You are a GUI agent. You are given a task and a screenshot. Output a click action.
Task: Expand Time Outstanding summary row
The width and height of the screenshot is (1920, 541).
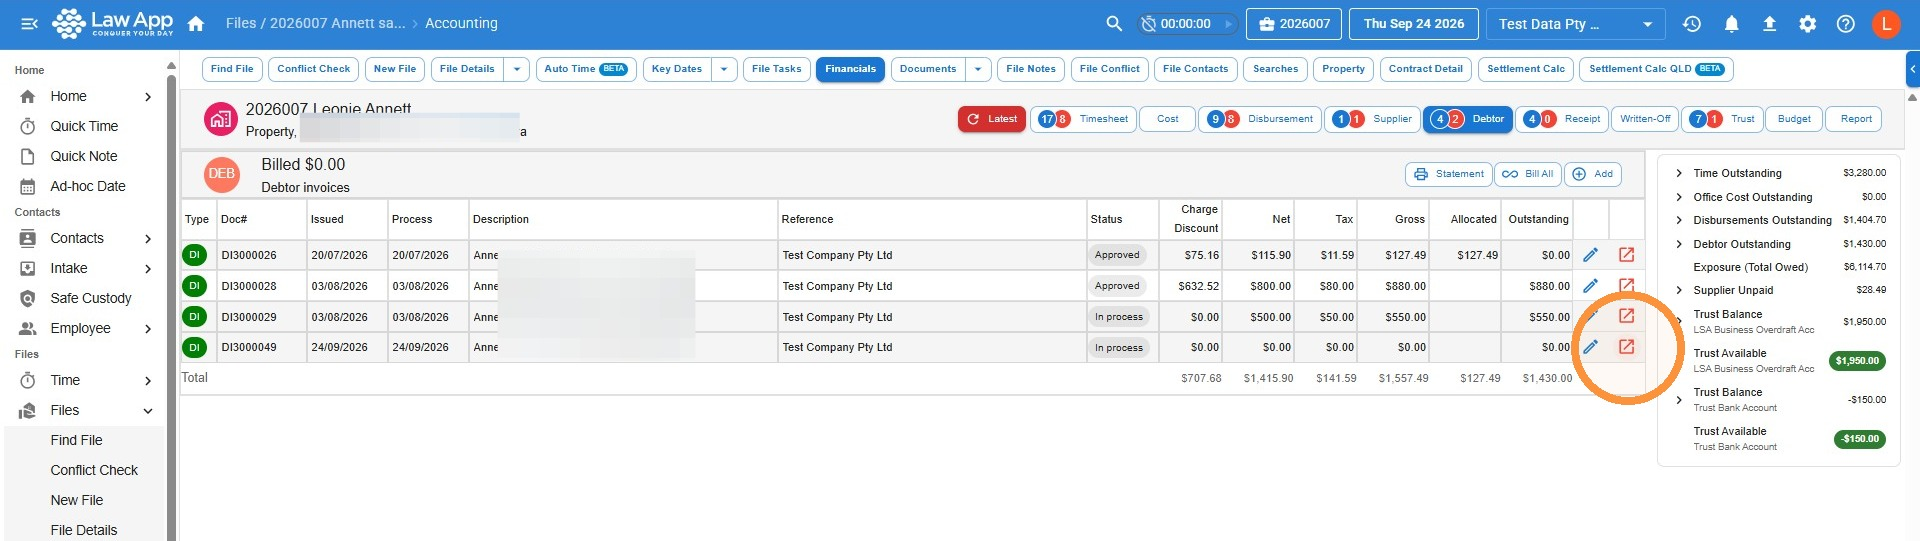click(x=1679, y=173)
